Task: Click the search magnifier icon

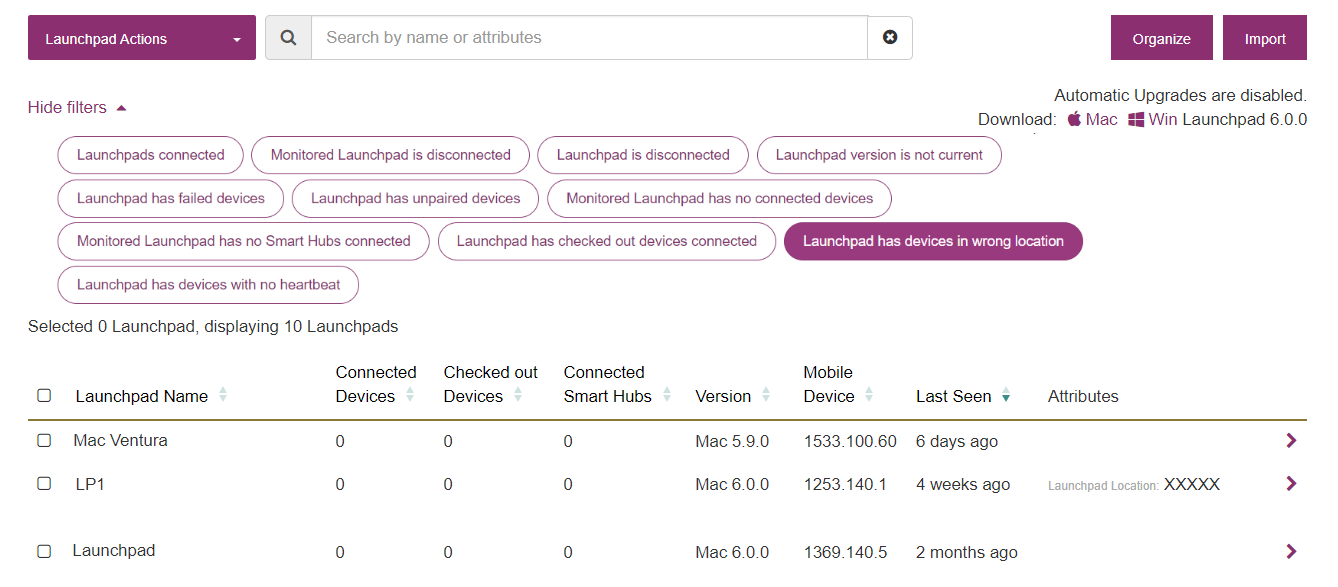Action: (288, 37)
